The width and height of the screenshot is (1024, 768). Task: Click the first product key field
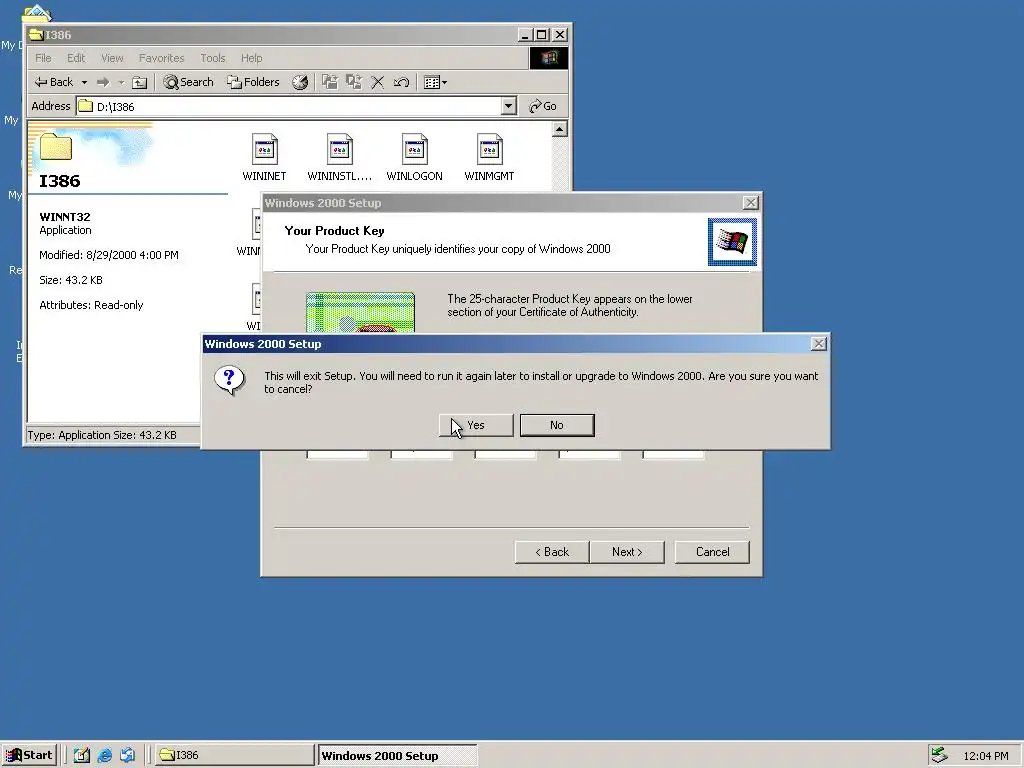[x=338, y=454]
